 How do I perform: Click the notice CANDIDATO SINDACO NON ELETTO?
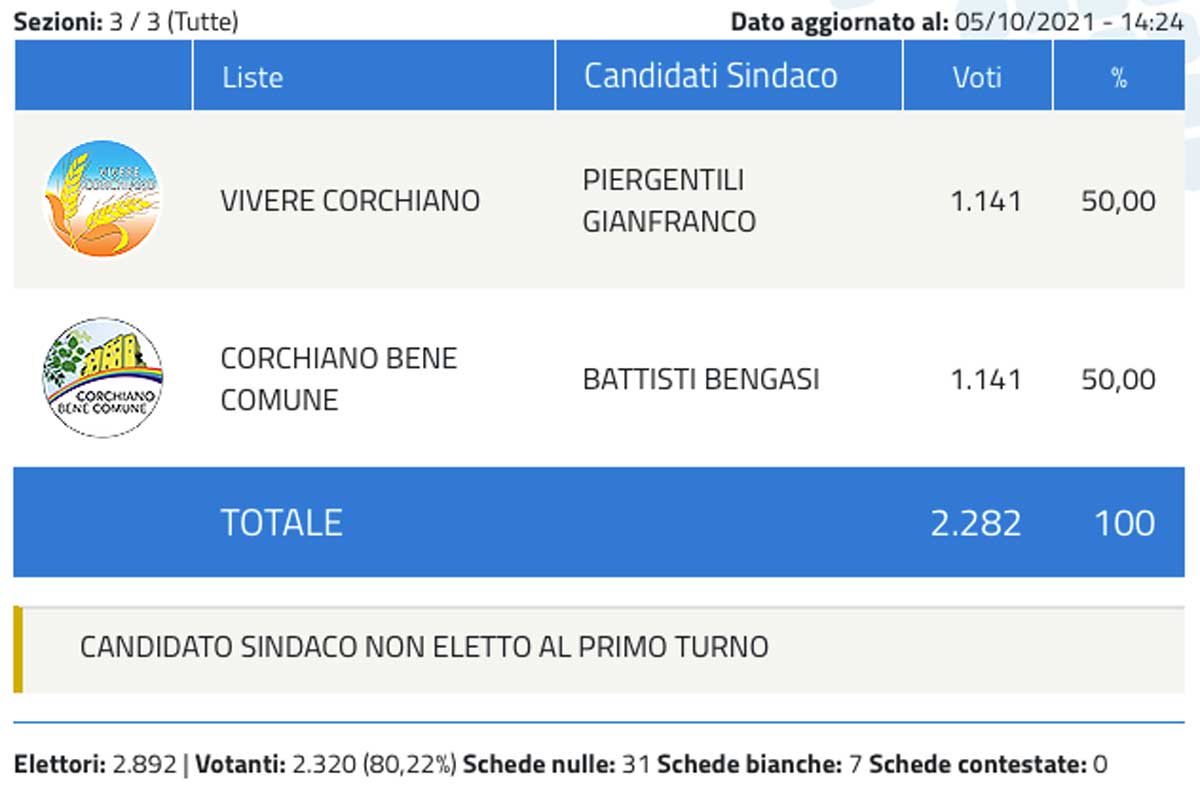tap(424, 647)
